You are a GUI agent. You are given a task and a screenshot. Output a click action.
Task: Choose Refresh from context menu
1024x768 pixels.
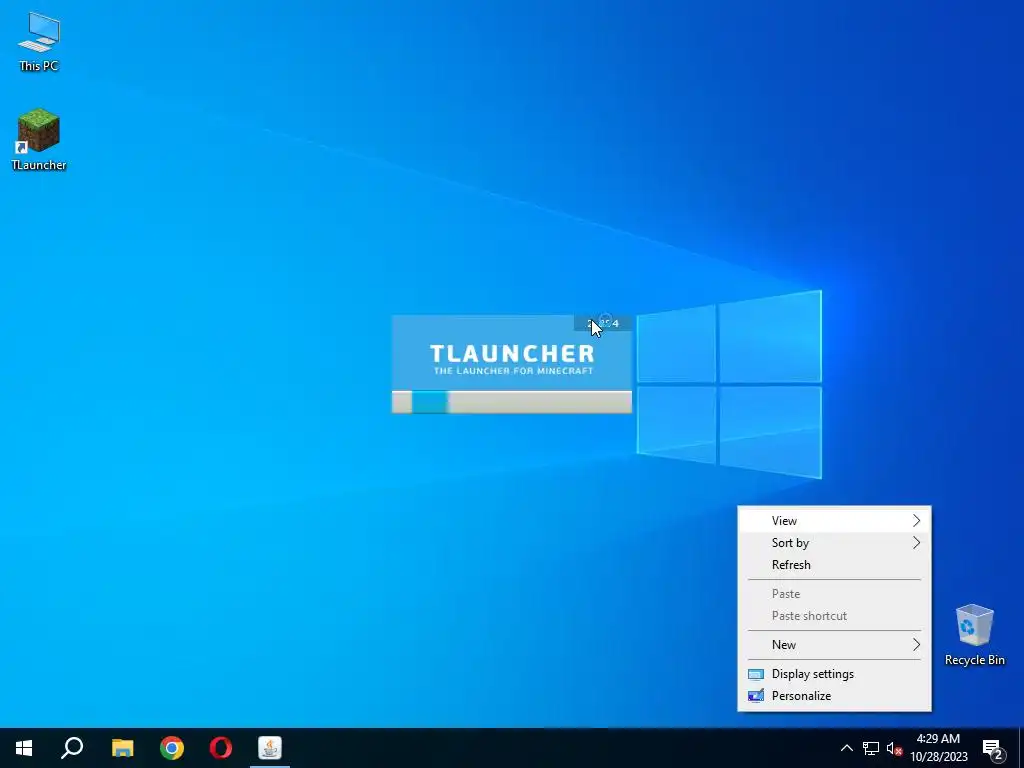[x=834, y=565]
